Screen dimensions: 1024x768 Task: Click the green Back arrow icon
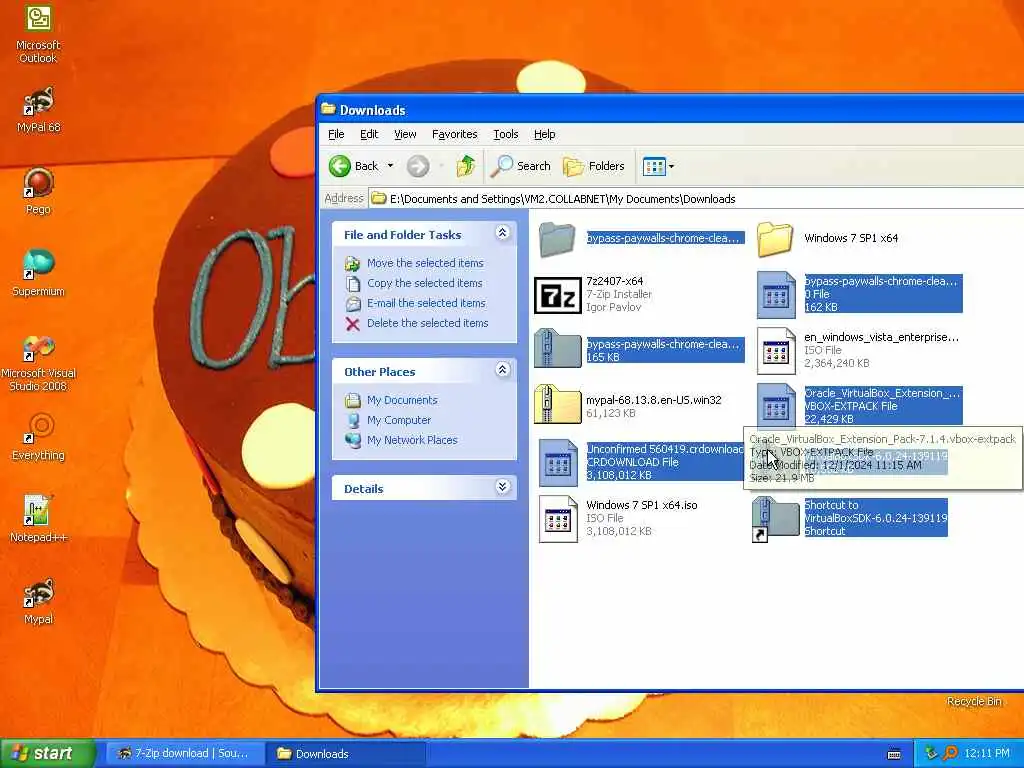(340, 166)
